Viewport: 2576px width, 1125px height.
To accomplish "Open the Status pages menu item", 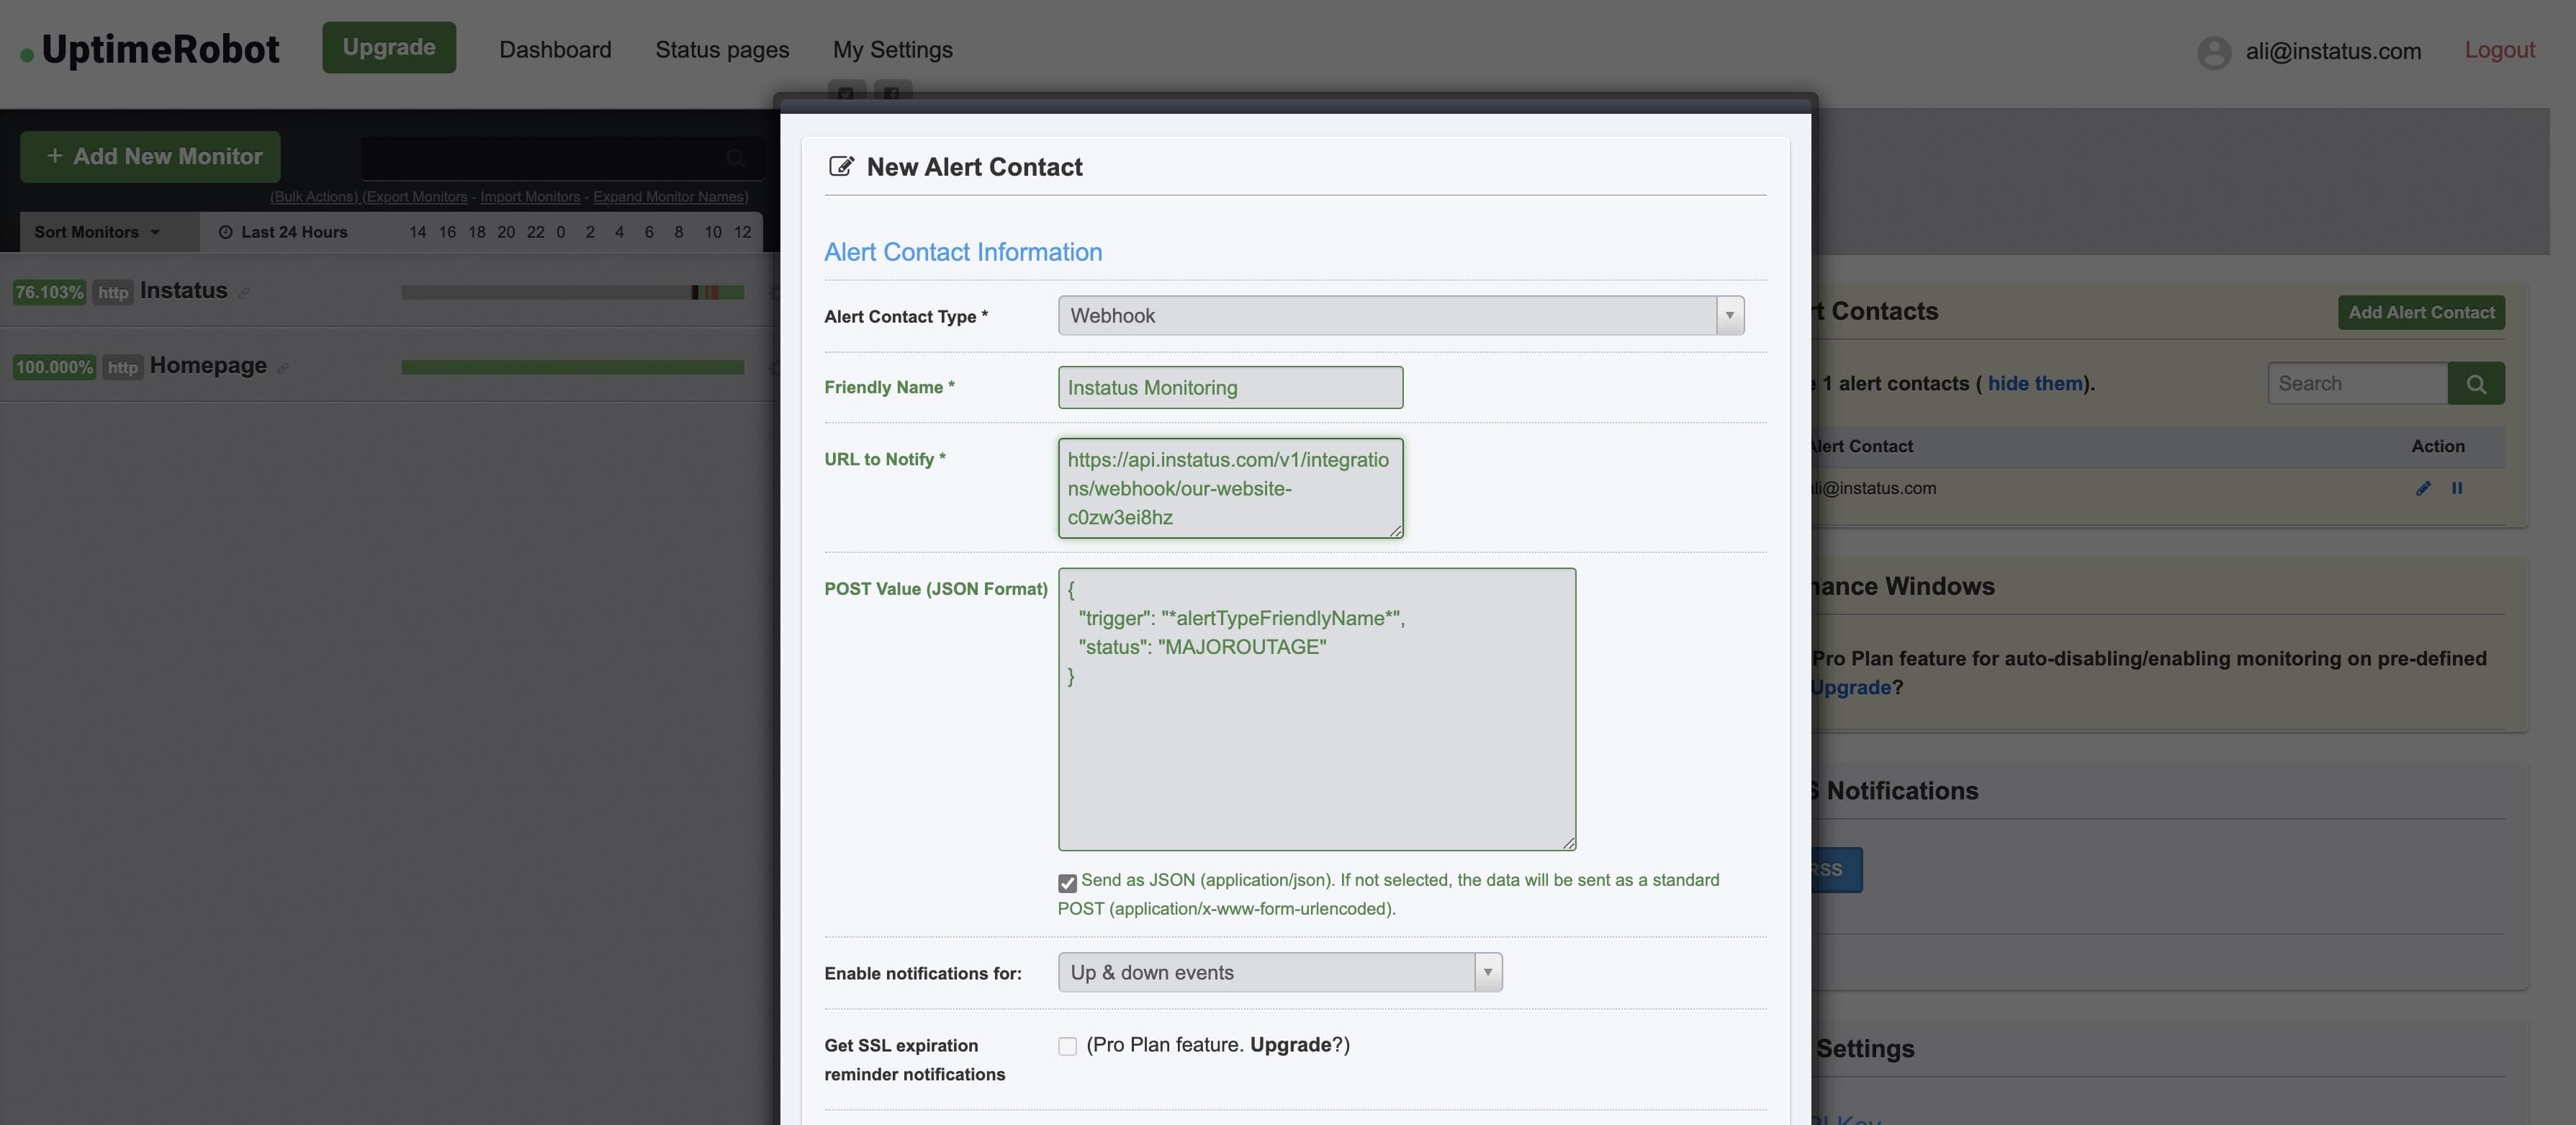I will point(722,50).
